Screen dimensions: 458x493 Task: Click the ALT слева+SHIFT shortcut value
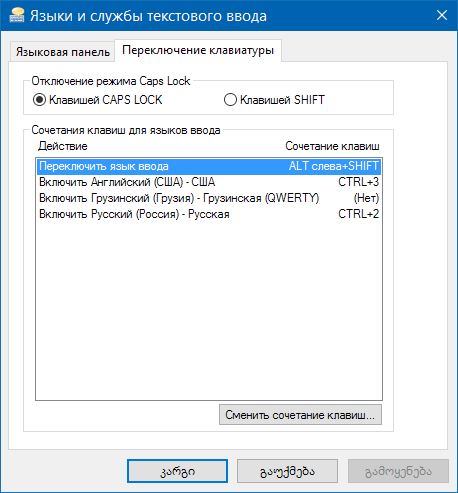pos(334,166)
